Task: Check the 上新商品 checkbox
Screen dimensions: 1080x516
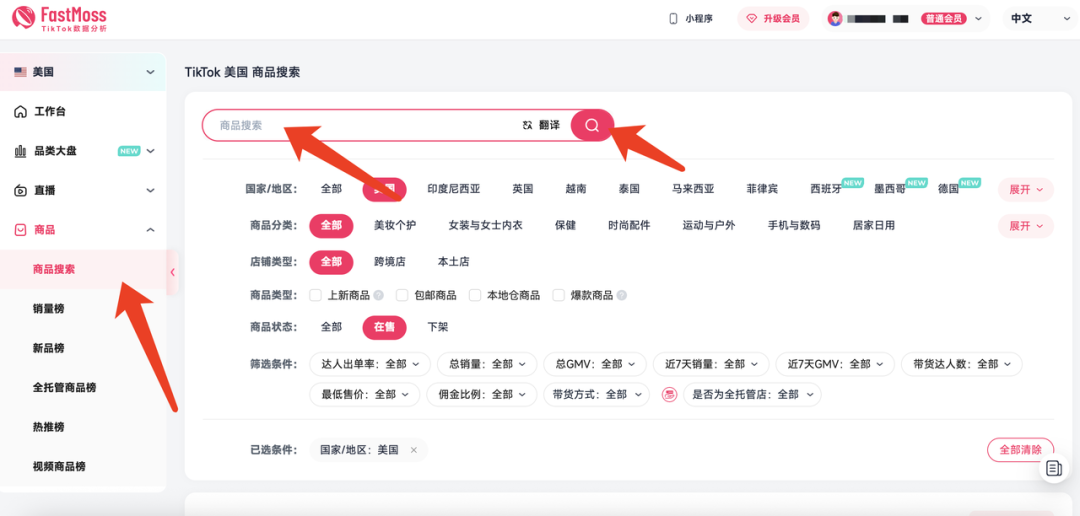Action: 315,295
